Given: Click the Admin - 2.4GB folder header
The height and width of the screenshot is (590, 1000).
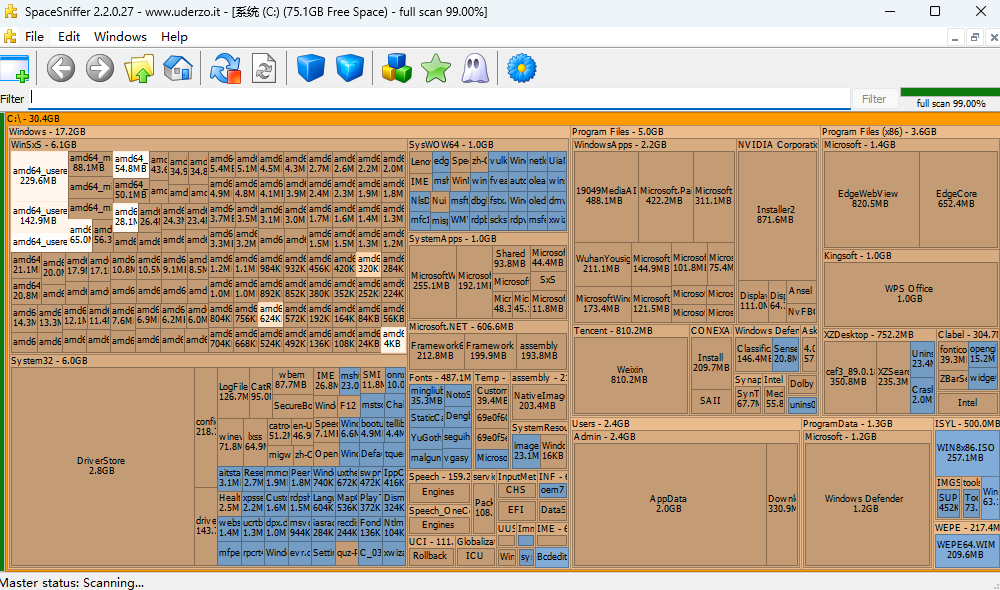Looking at the screenshot, I should [686, 437].
